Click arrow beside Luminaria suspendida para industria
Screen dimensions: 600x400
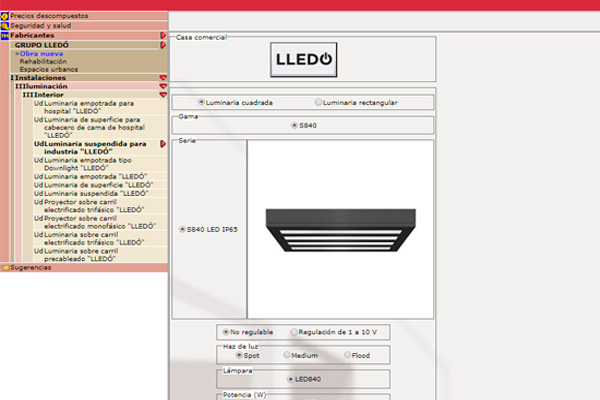point(163,144)
